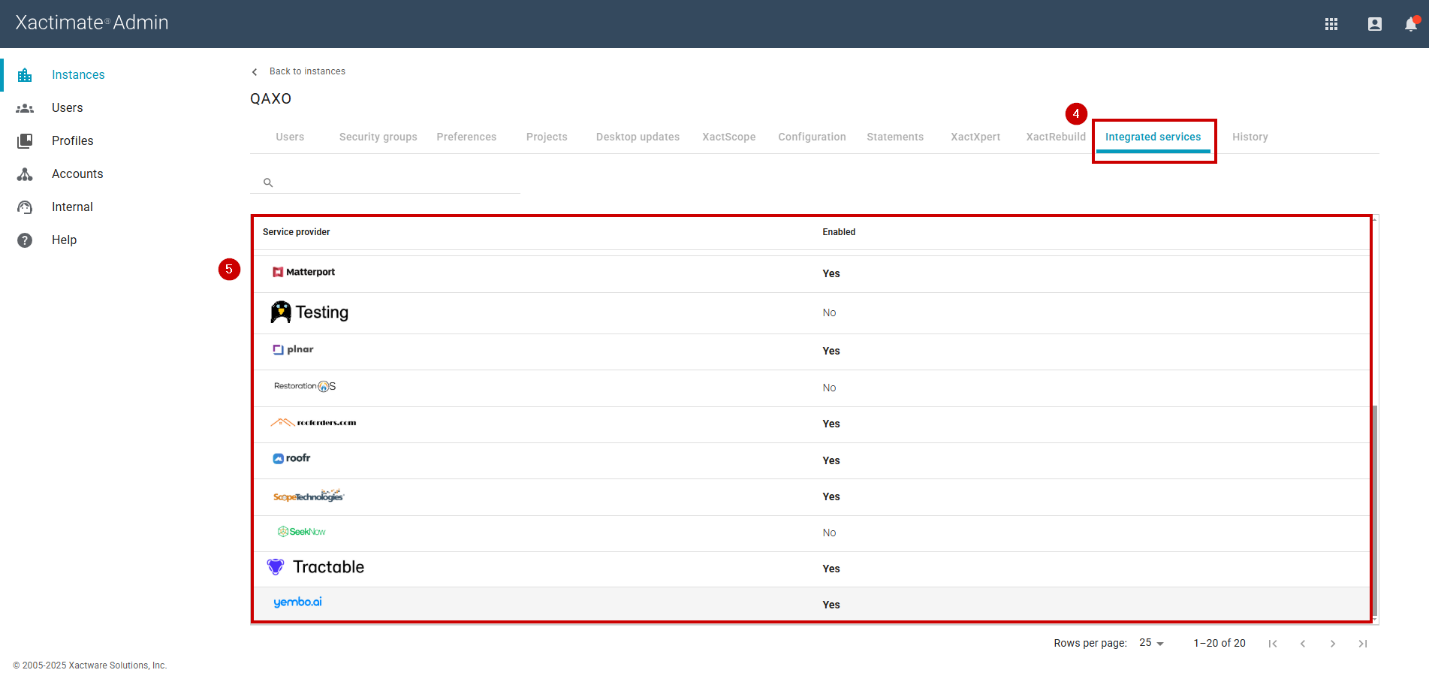Open Instances in the sidebar
This screenshot has width=1429, height=682.
(x=78, y=75)
